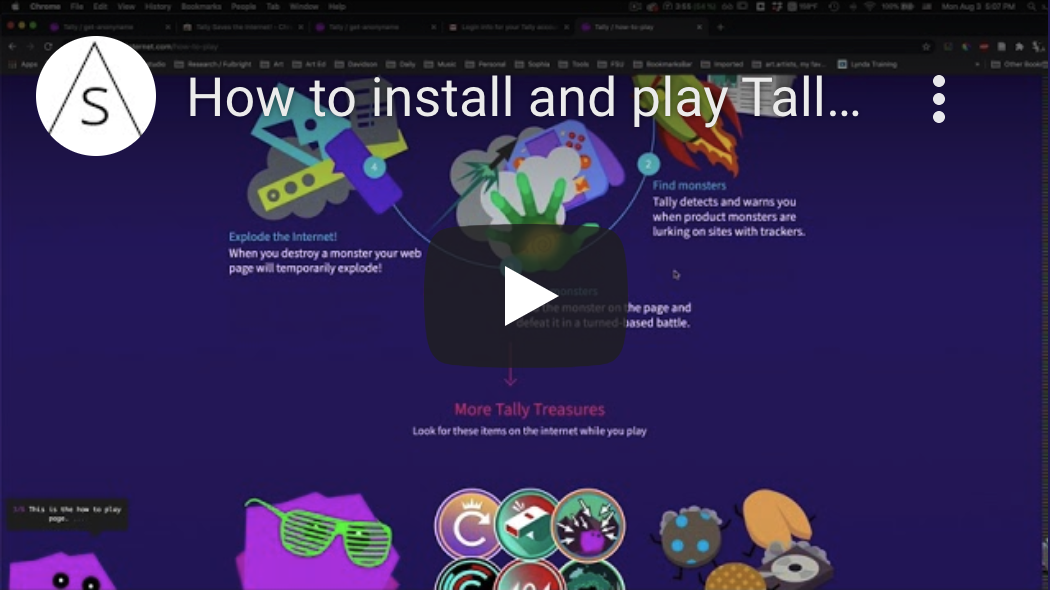The image size is (1050, 590).
Task: Click the 'Mon Aug 3 5:07 PM' clock
Action: pyautogui.click(x=978, y=7)
